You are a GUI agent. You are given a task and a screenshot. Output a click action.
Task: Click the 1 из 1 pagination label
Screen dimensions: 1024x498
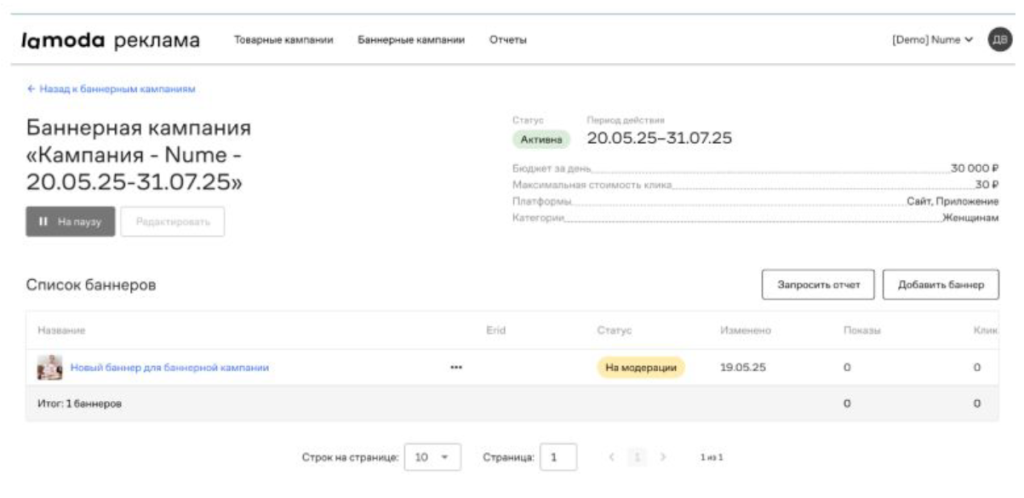point(712,458)
